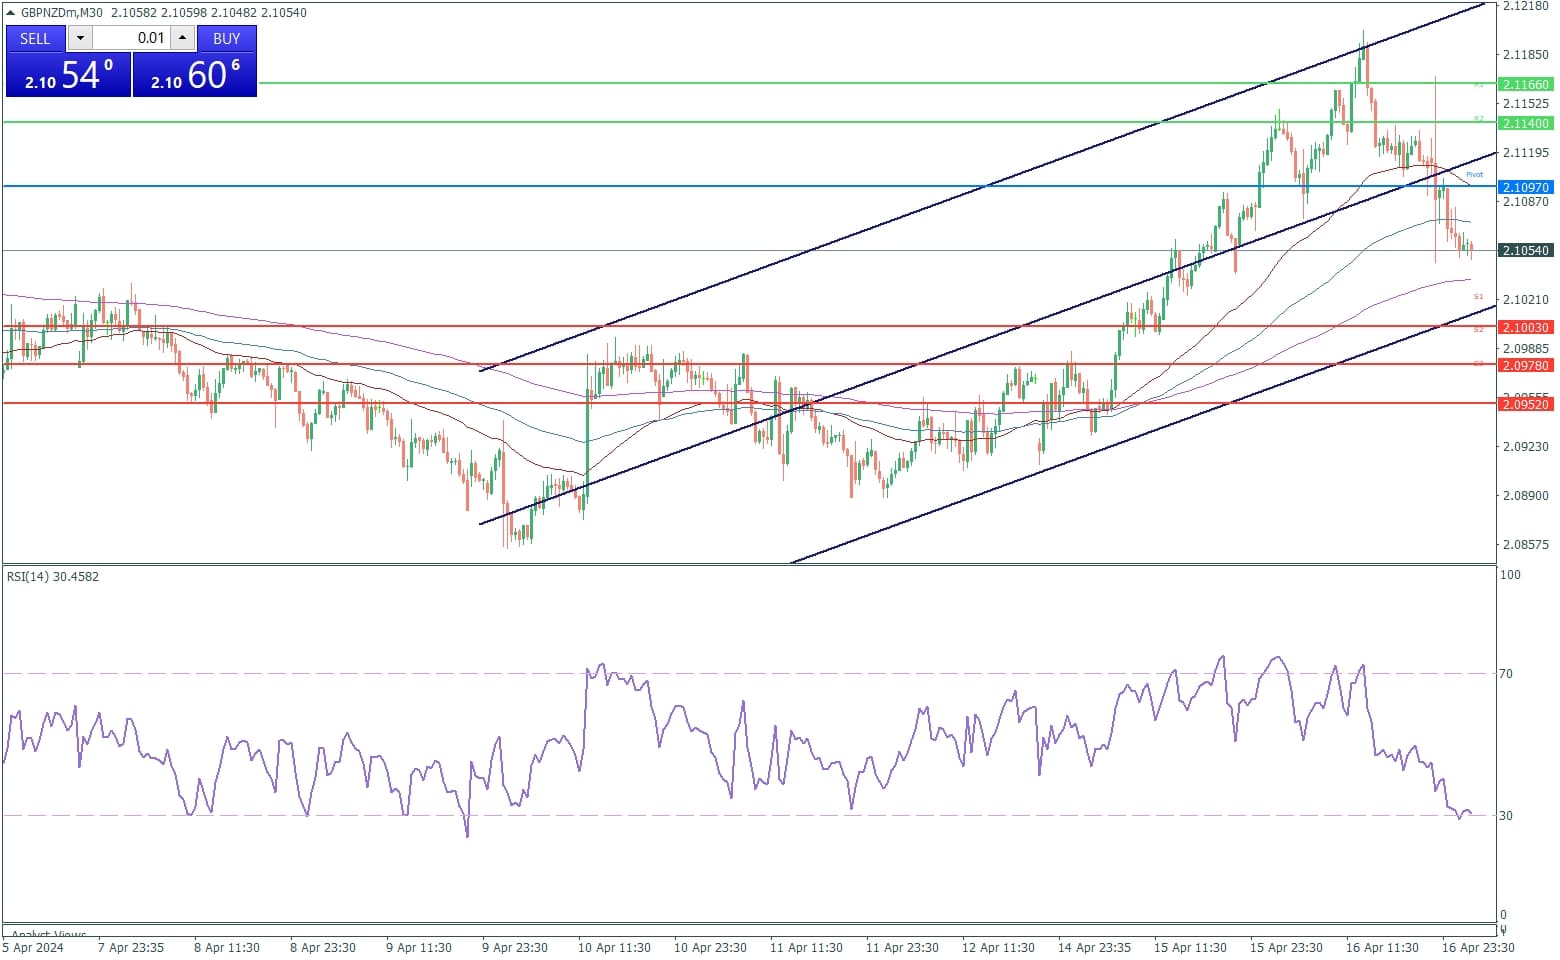Click the 14 Apr 23:35 time label
The image size is (1560, 960).
pos(1094,948)
